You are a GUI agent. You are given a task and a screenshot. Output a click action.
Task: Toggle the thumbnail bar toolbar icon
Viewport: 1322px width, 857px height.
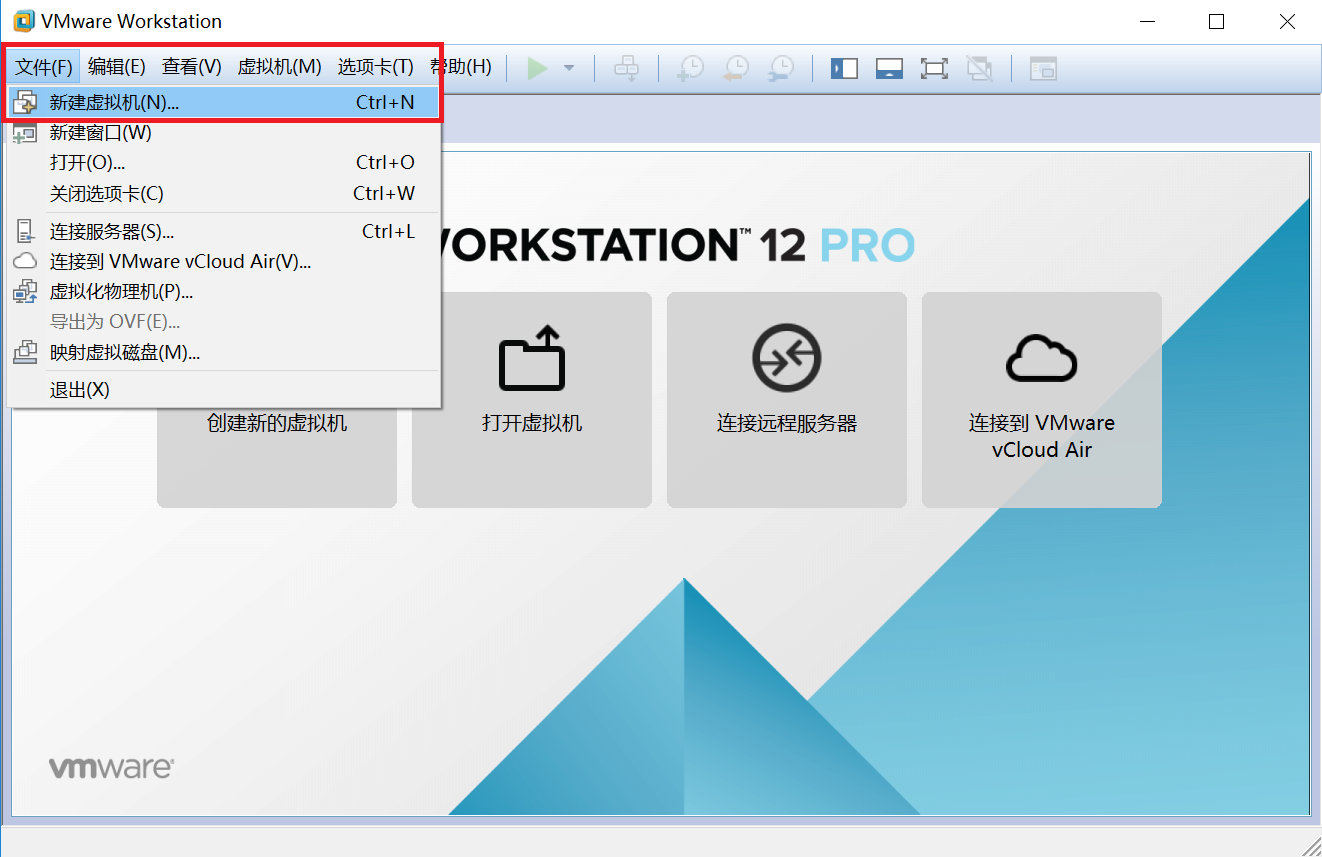tap(890, 68)
